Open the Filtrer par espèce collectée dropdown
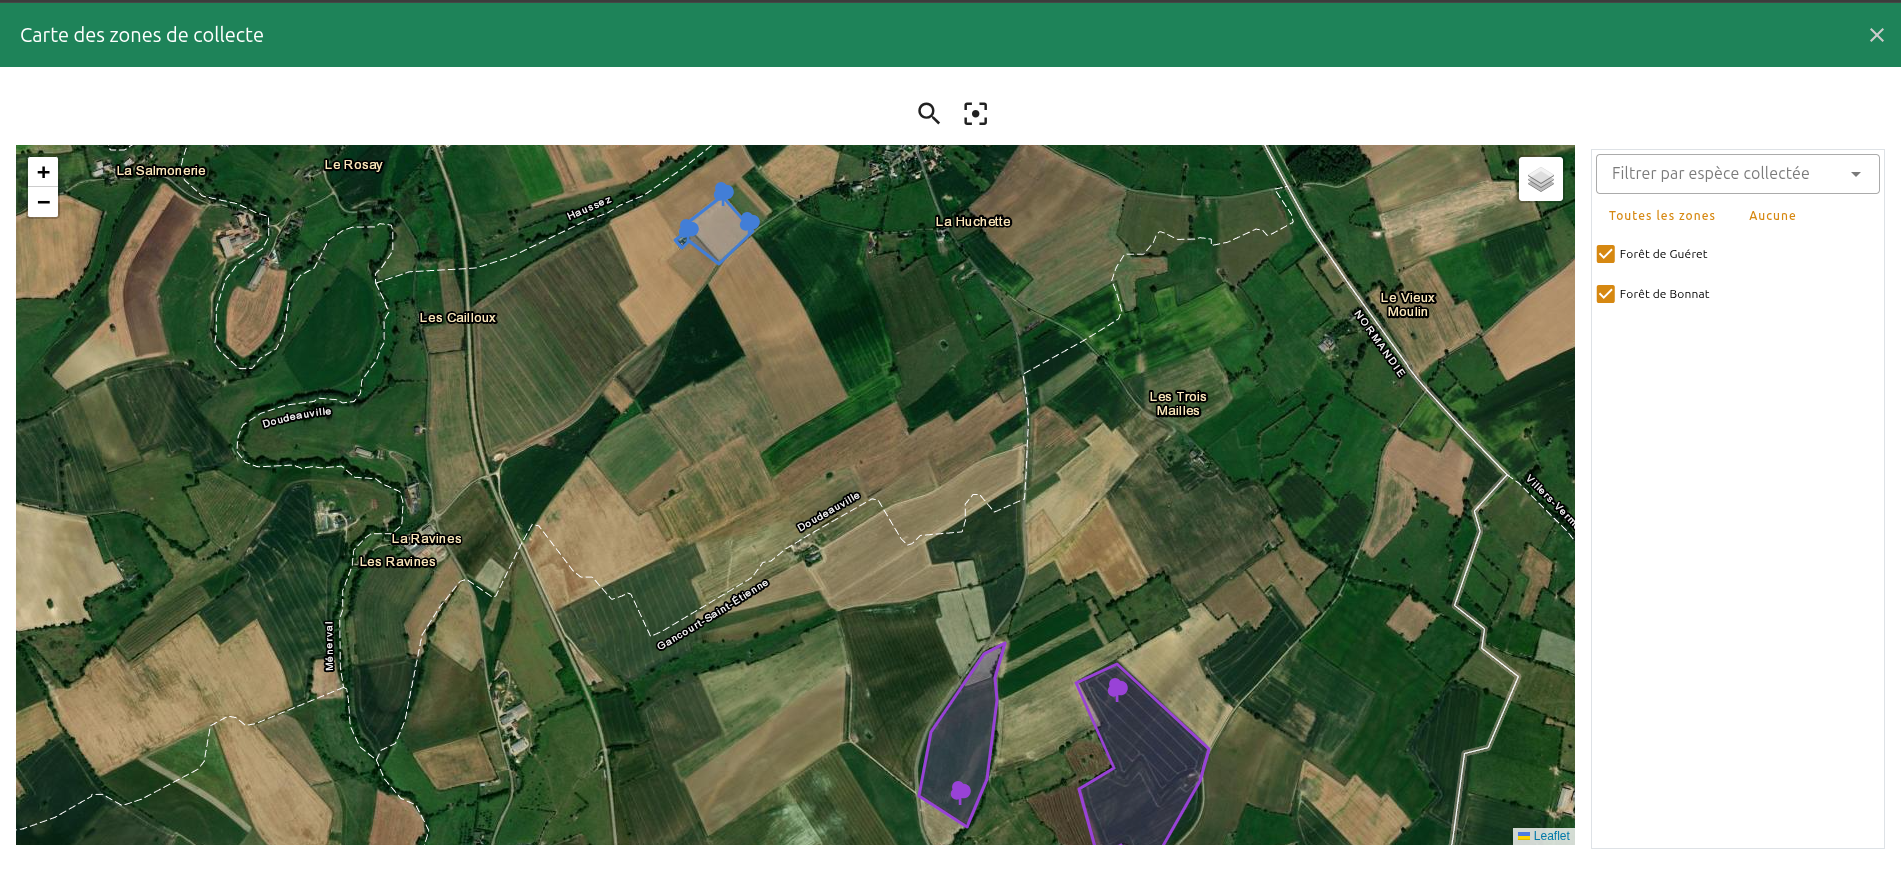The height and width of the screenshot is (893, 1901). [x=1737, y=174]
